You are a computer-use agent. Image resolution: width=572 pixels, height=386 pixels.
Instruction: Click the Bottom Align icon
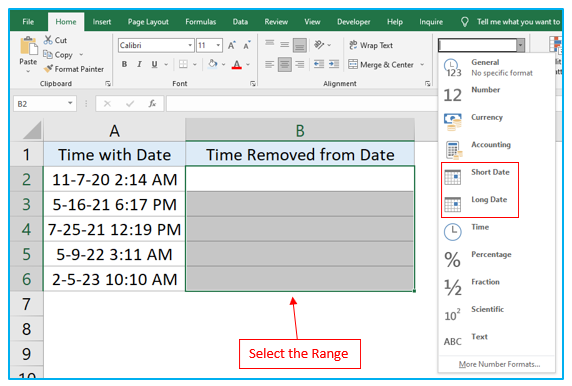299,45
